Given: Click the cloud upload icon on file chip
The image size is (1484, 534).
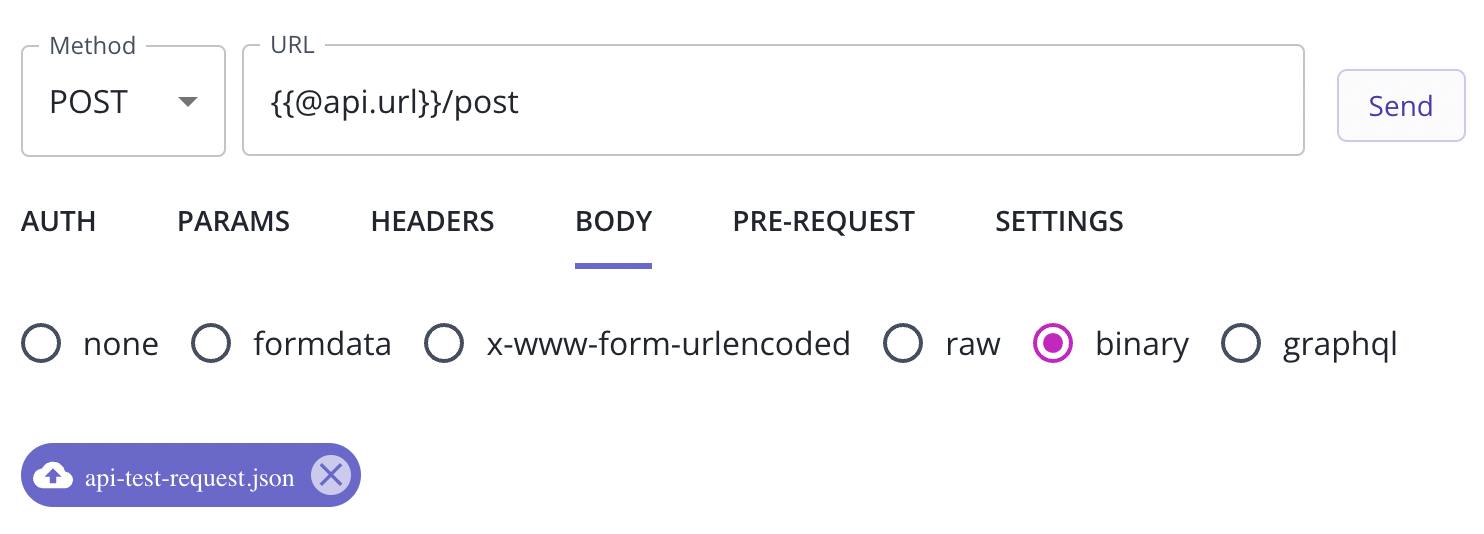Looking at the screenshot, I should [x=53, y=476].
